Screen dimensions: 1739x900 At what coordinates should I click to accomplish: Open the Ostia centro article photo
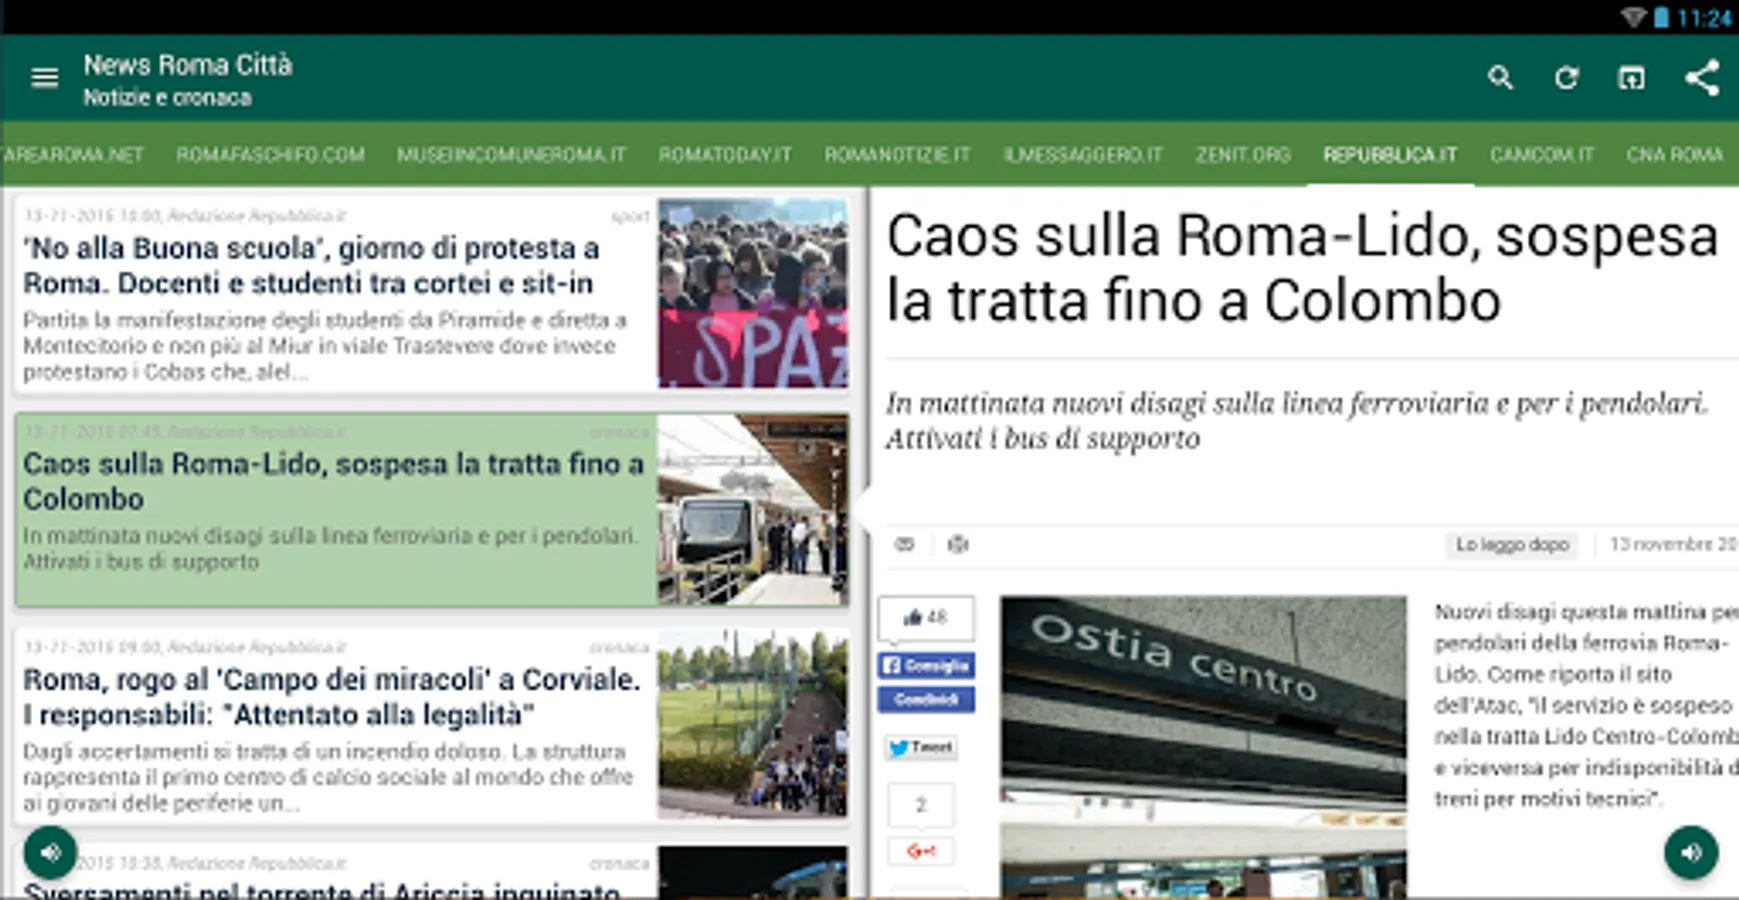pyautogui.click(x=1203, y=747)
